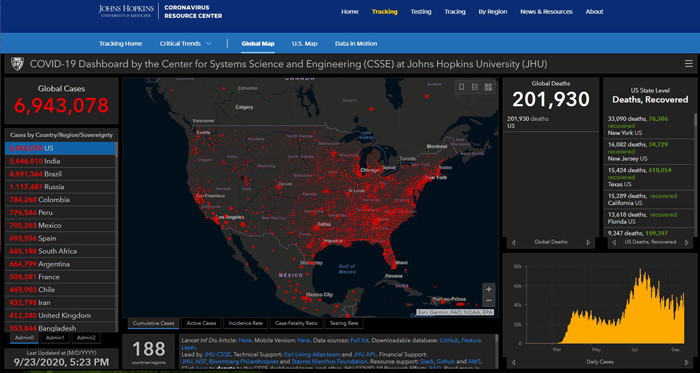Expand the Critical Trends dropdown

(x=185, y=44)
